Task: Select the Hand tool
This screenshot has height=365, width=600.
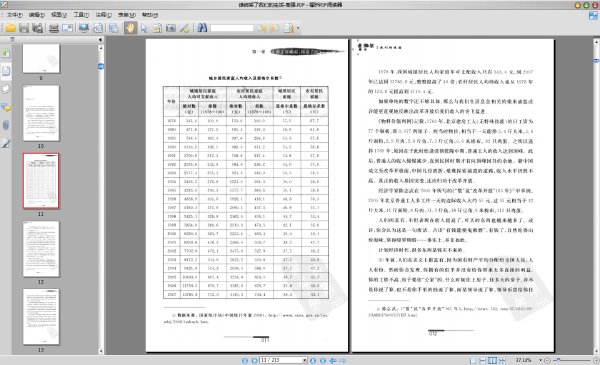Action: pyautogui.click(x=130, y=28)
